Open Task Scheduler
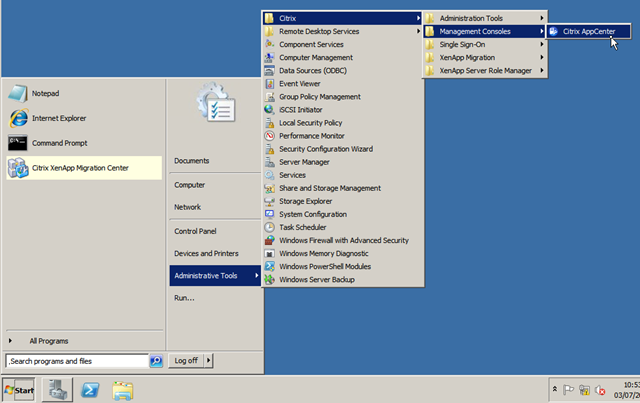Viewport: 640px width, 403px height. (x=342, y=227)
